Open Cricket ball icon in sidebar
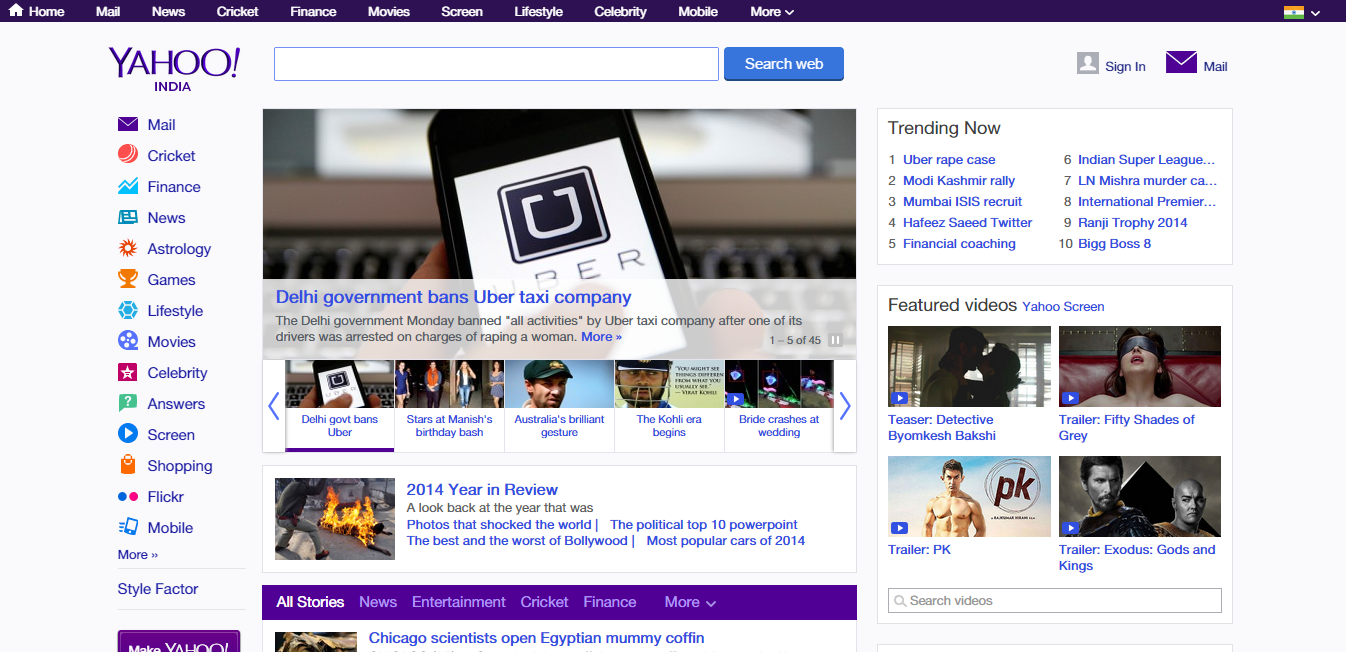Screen dimensions: 1346x652 (x=128, y=155)
